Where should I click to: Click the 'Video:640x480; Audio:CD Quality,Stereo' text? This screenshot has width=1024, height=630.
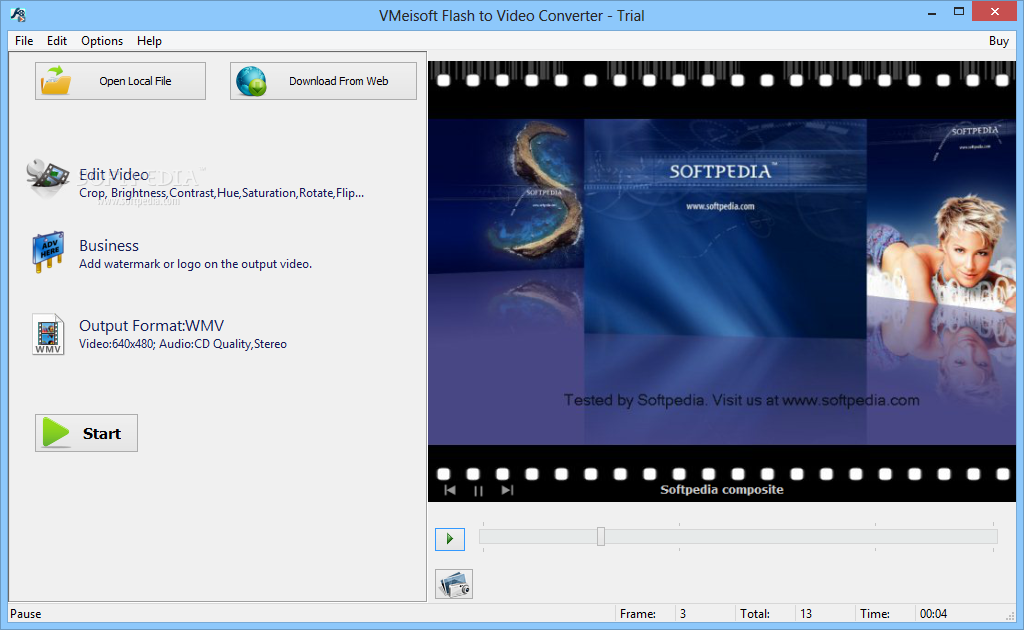pyautogui.click(x=183, y=343)
